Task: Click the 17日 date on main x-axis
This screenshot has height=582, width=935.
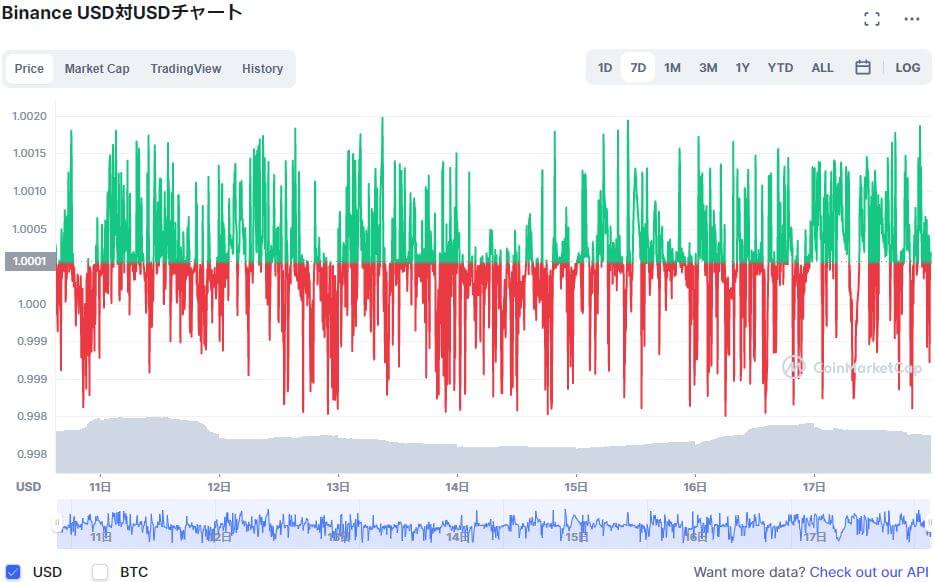Action: point(813,487)
